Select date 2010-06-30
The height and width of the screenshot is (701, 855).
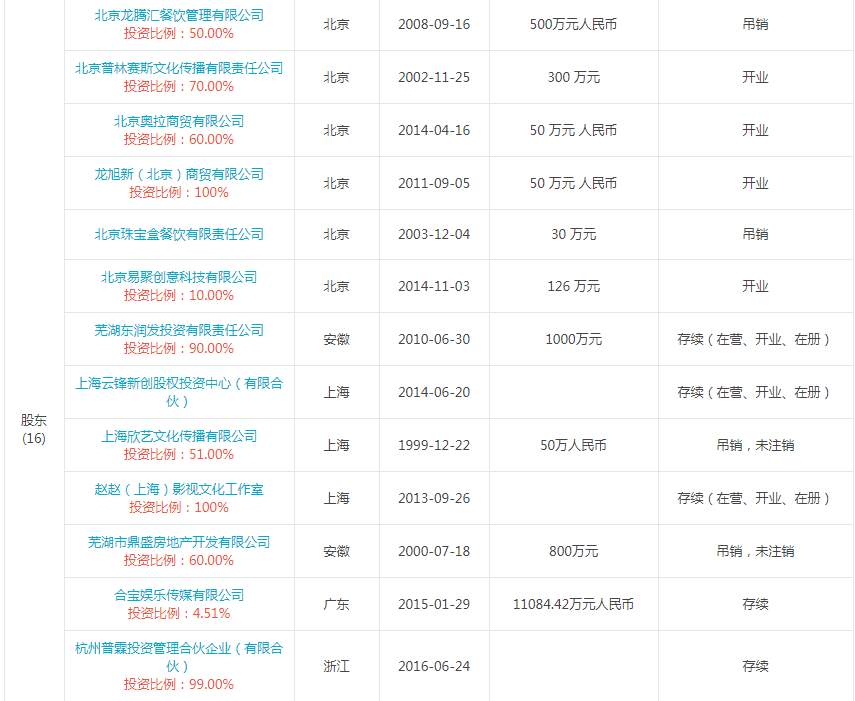tap(434, 339)
